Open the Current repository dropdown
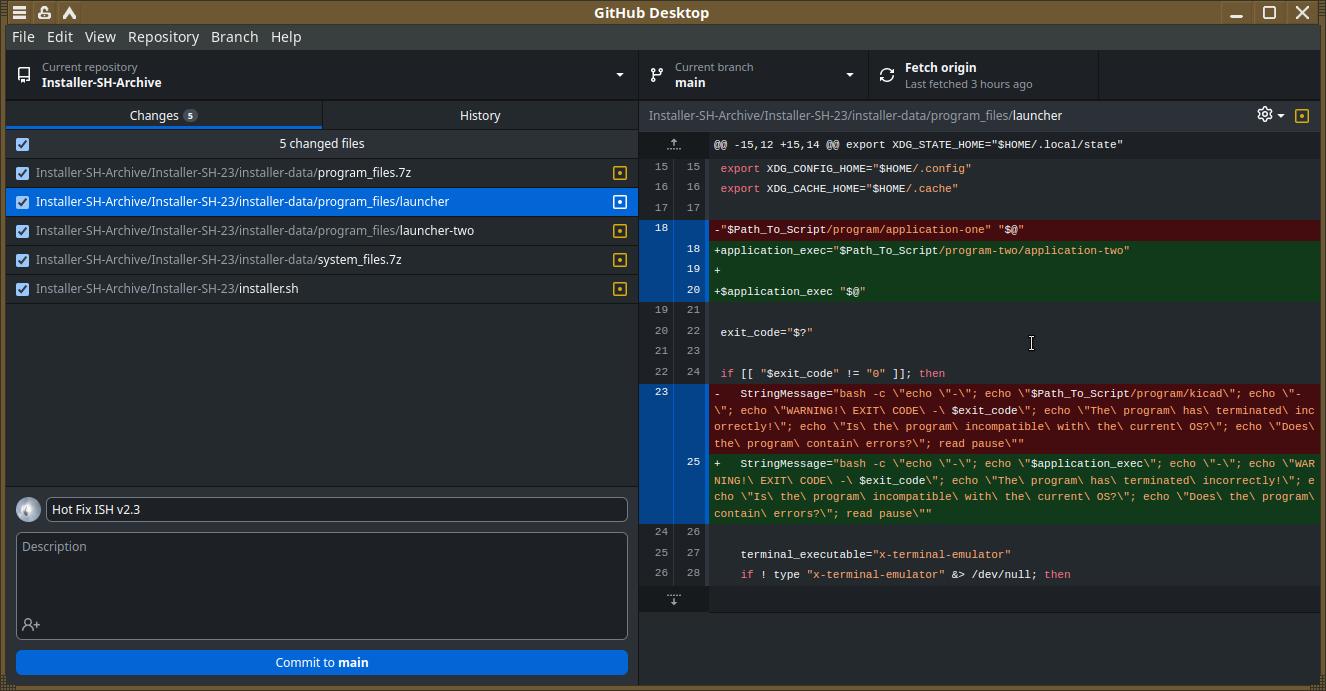 (321, 75)
